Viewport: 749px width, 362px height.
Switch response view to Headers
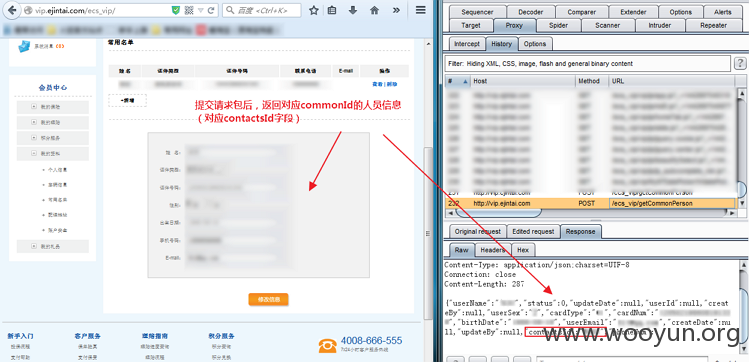tap(492, 250)
